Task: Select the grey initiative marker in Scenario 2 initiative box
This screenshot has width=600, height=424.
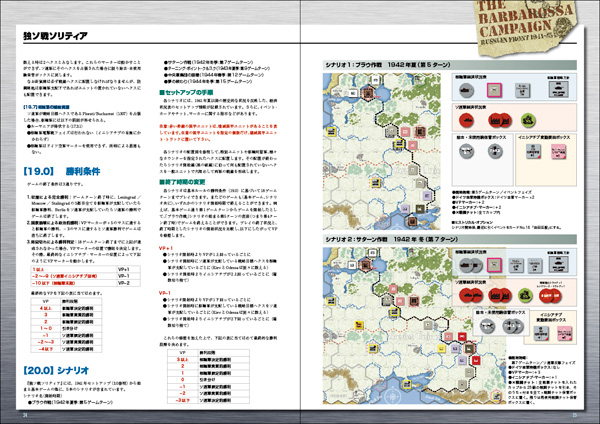Action: pos(541,334)
